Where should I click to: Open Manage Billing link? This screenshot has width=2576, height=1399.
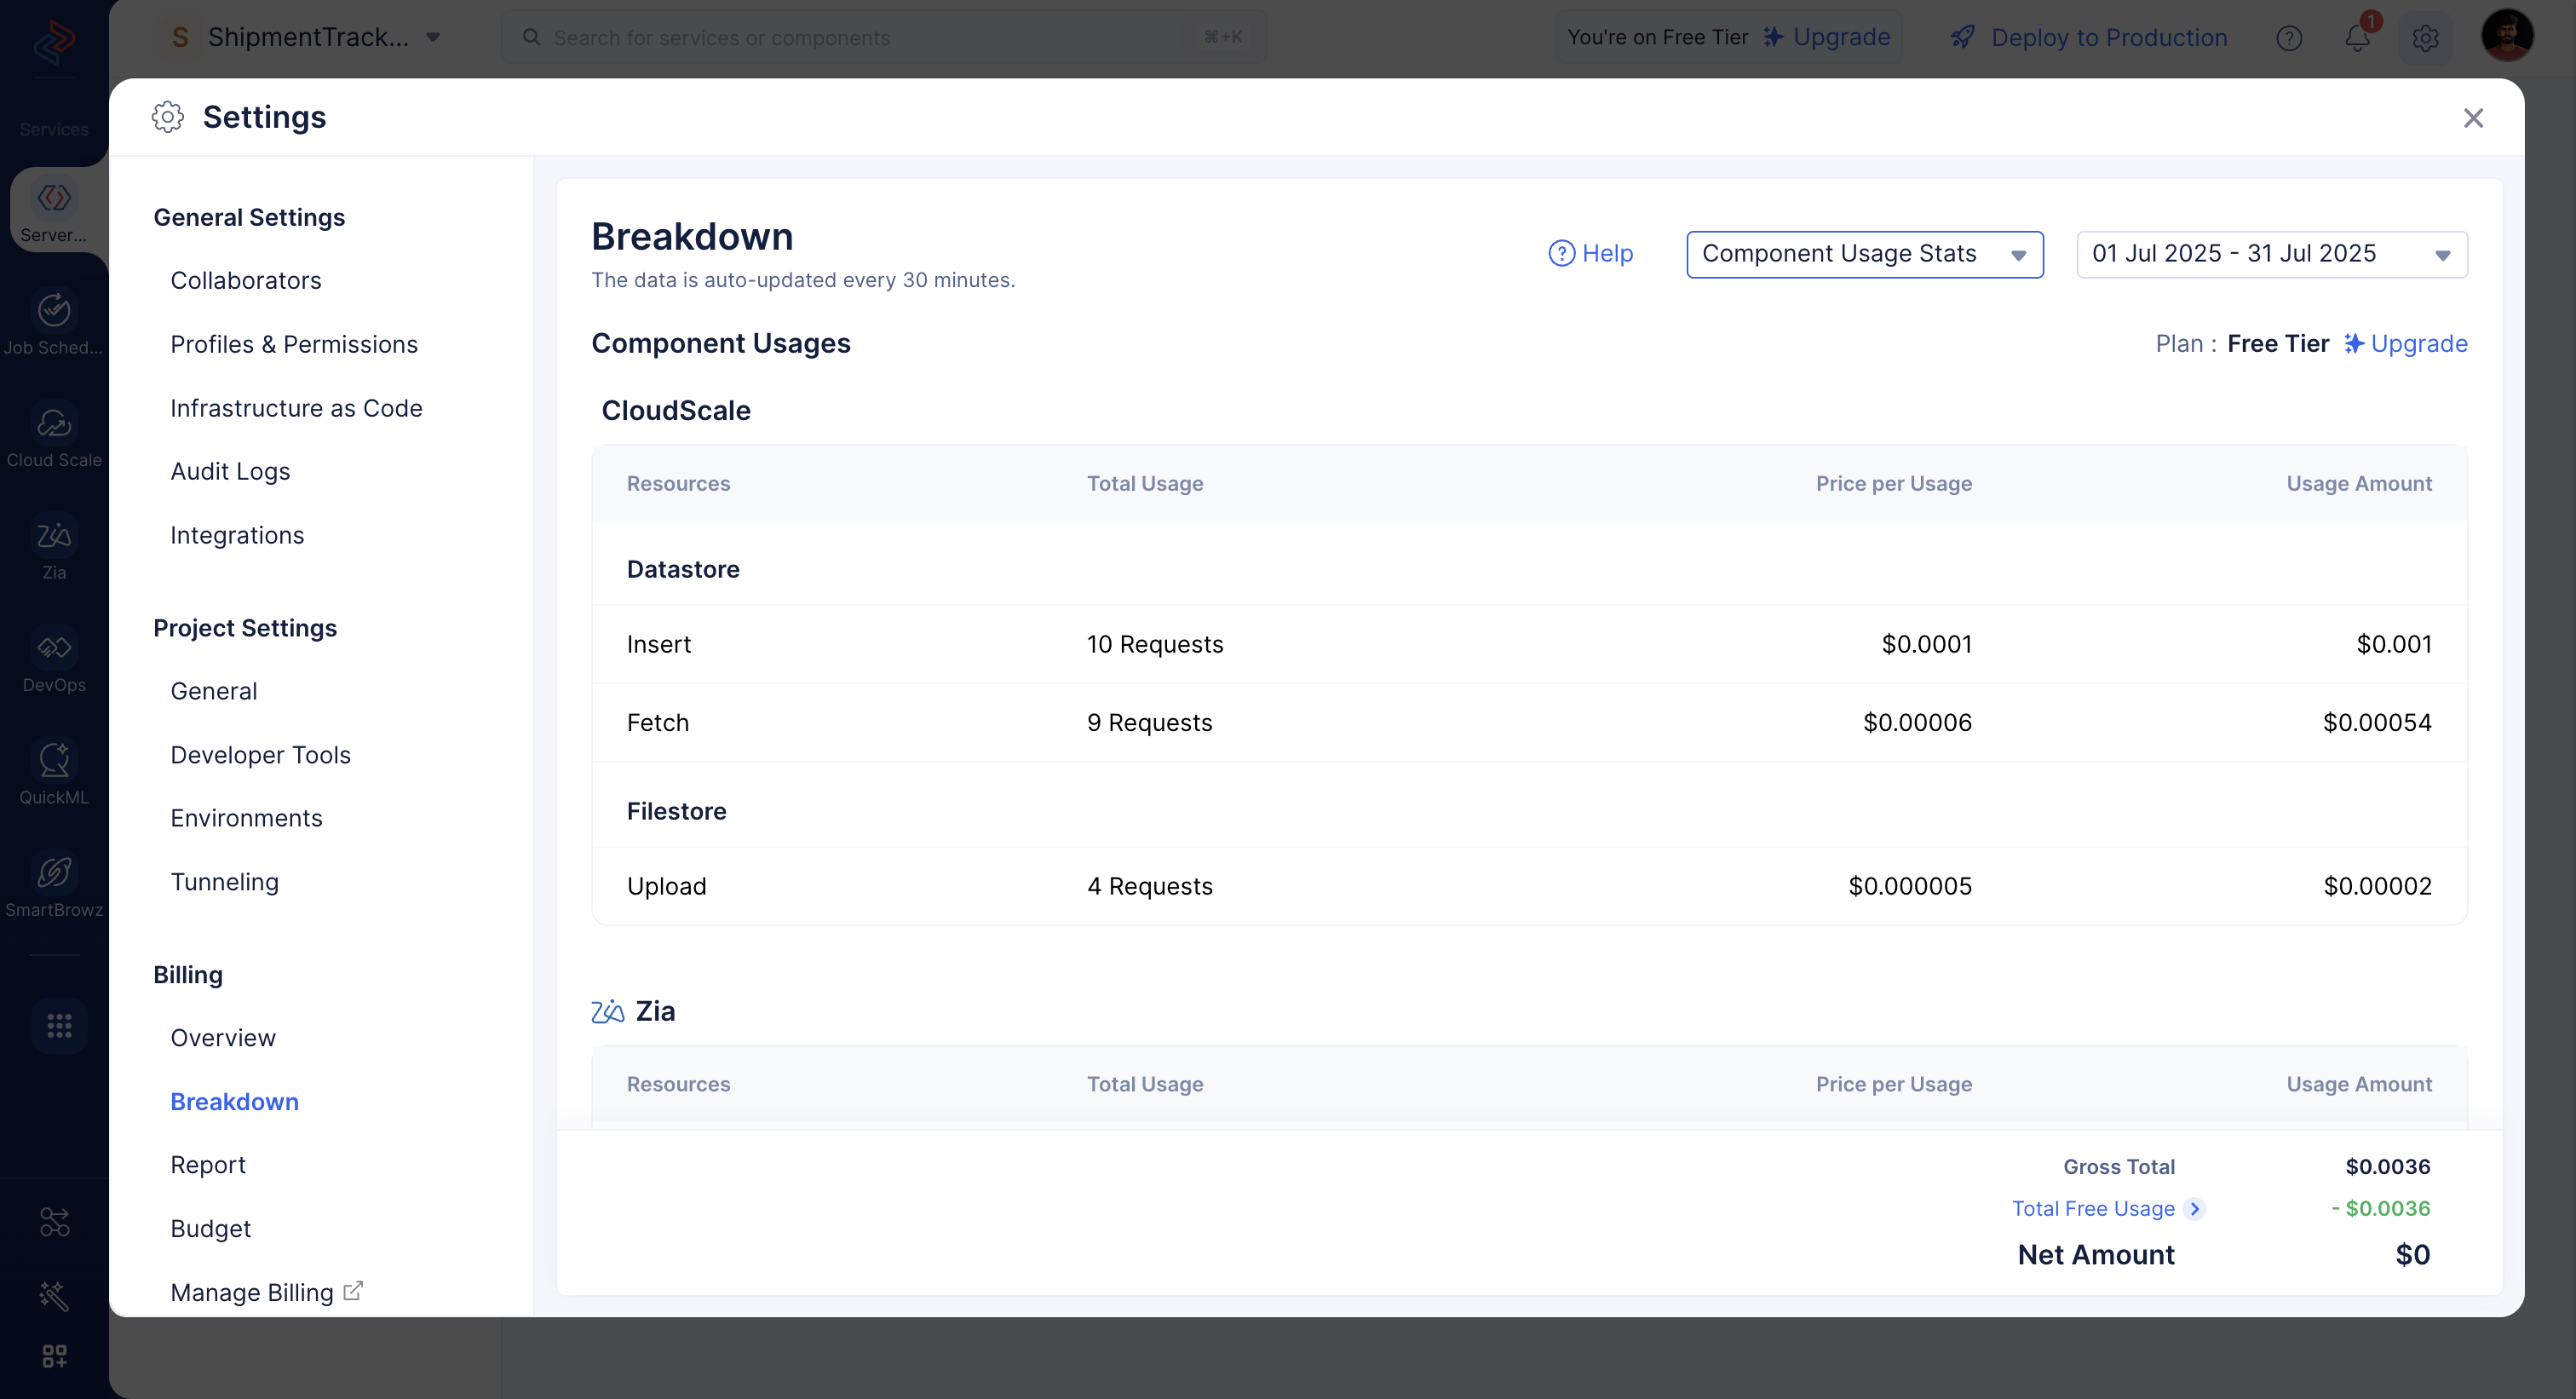[252, 1292]
